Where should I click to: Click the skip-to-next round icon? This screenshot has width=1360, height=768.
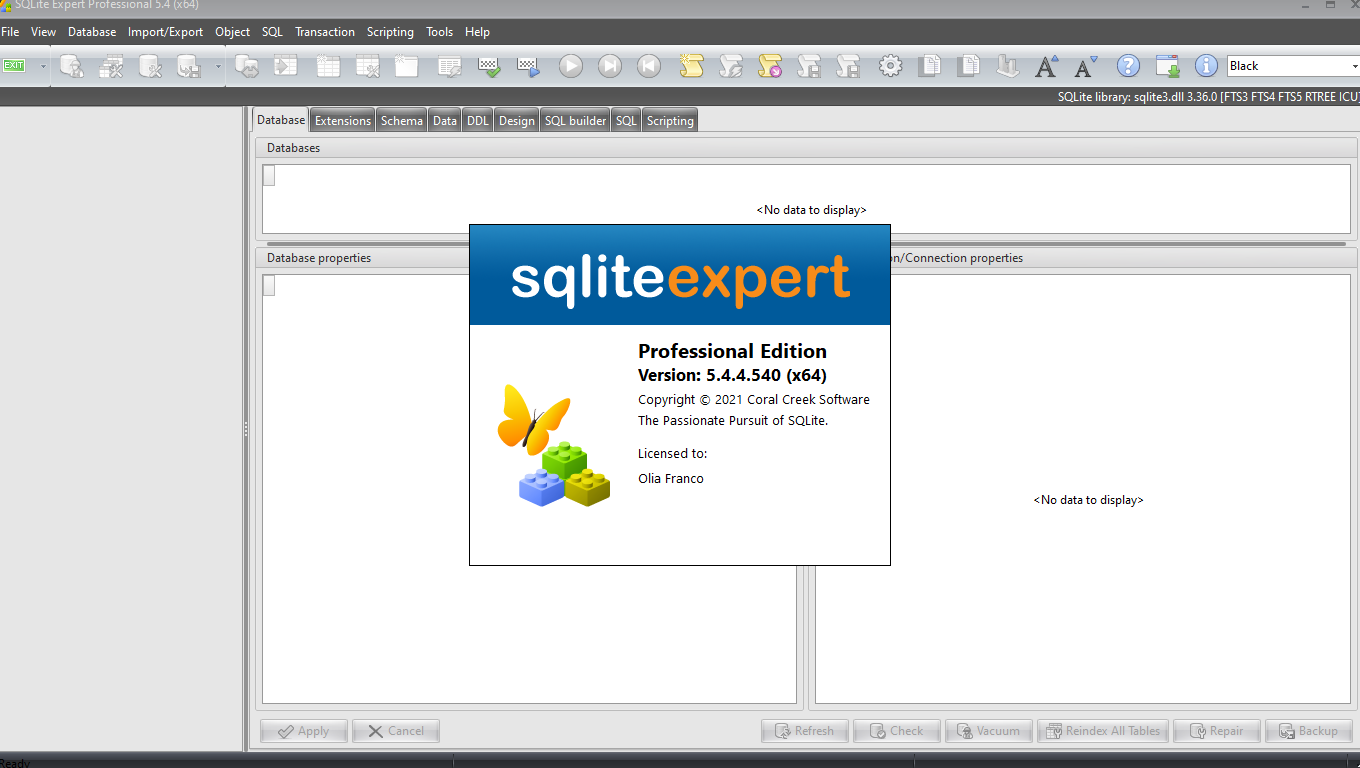tap(610, 66)
